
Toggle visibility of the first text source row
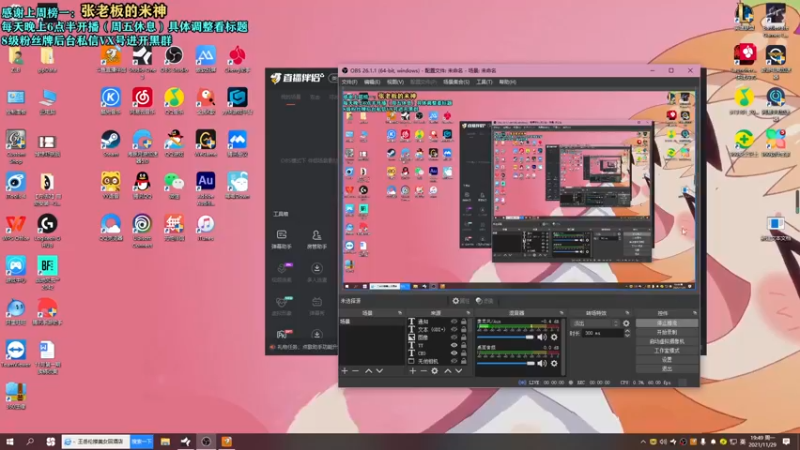pyautogui.click(x=454, y=322)
